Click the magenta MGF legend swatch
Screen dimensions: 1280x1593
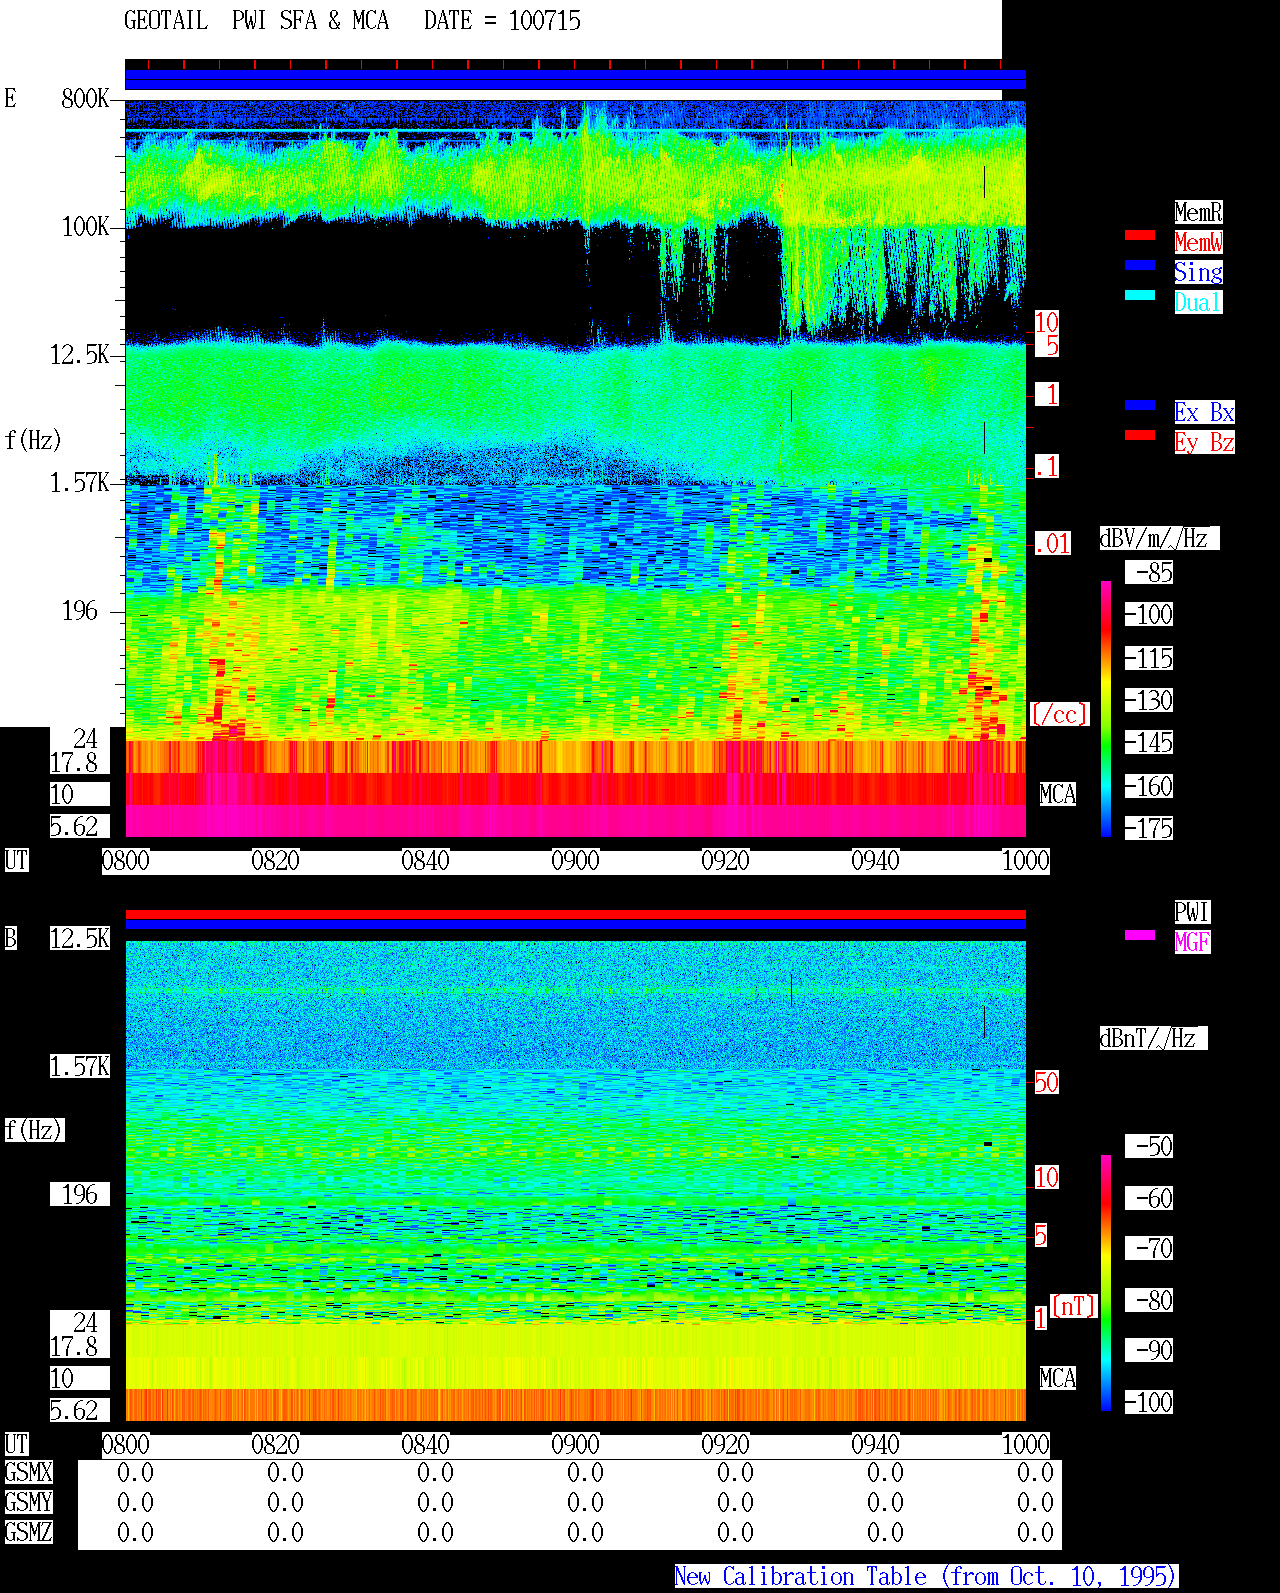1140,936
